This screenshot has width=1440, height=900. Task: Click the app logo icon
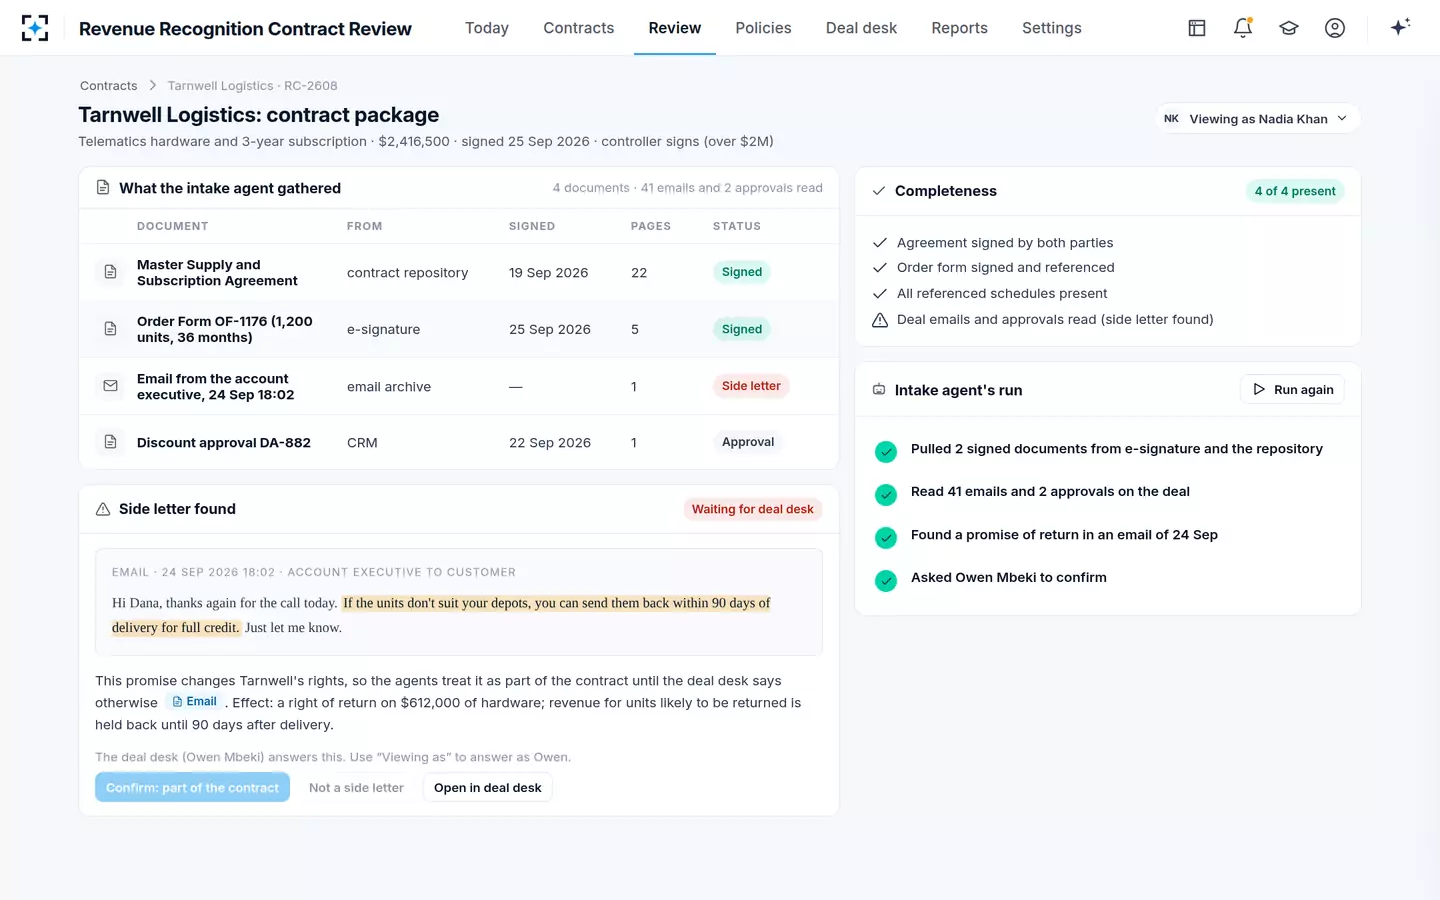(x=35, y=28)
